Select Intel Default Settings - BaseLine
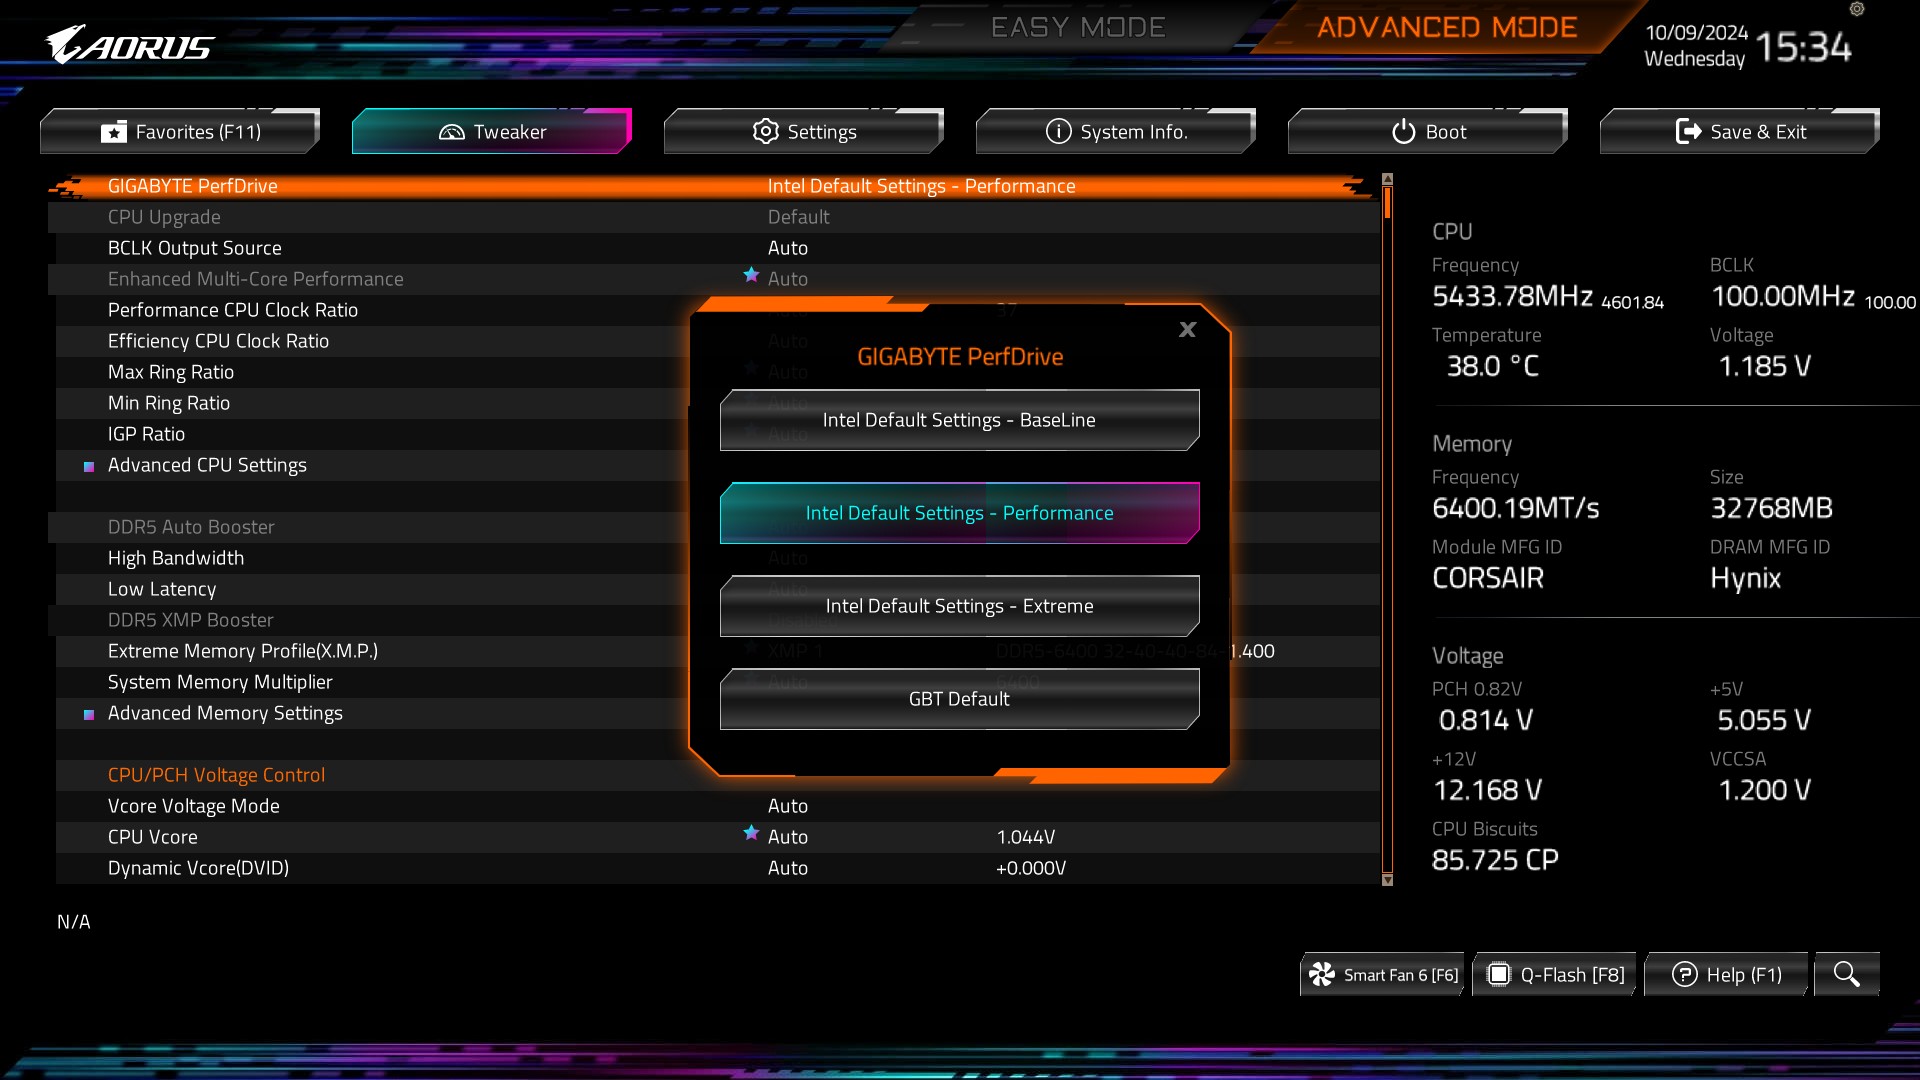 [960, 419]
